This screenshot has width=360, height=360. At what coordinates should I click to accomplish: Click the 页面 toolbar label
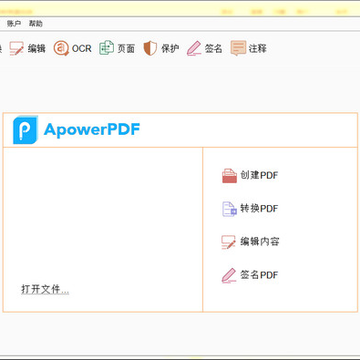coord(126,49)
